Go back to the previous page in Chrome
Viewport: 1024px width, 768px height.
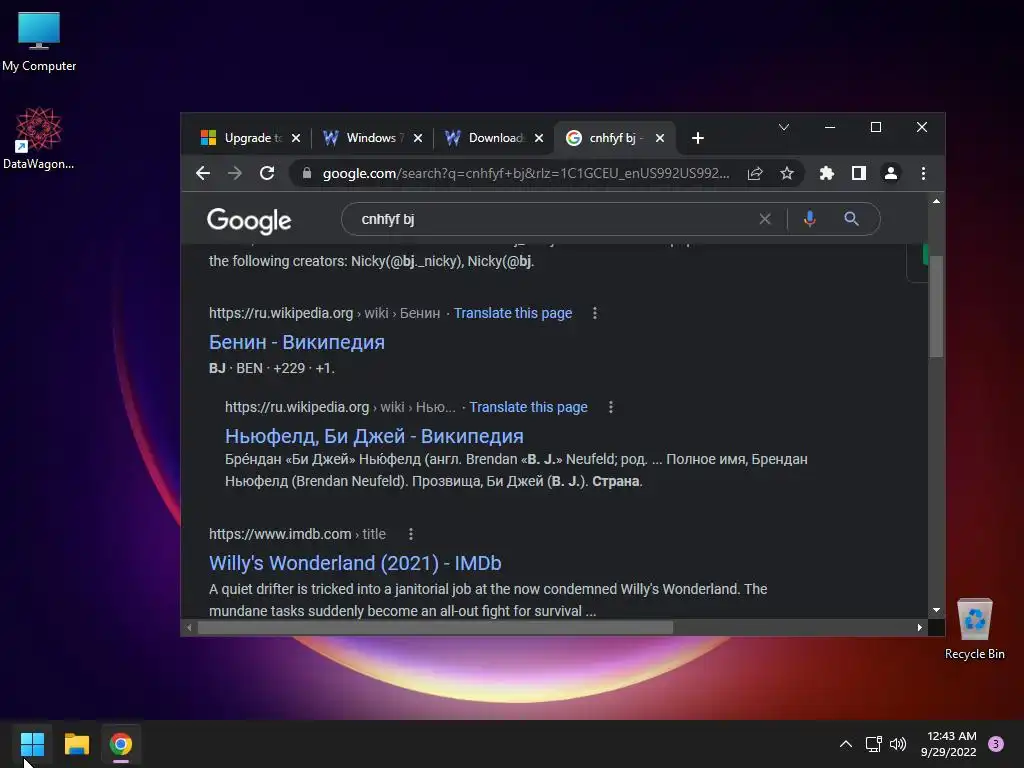(x=203, y=173)
